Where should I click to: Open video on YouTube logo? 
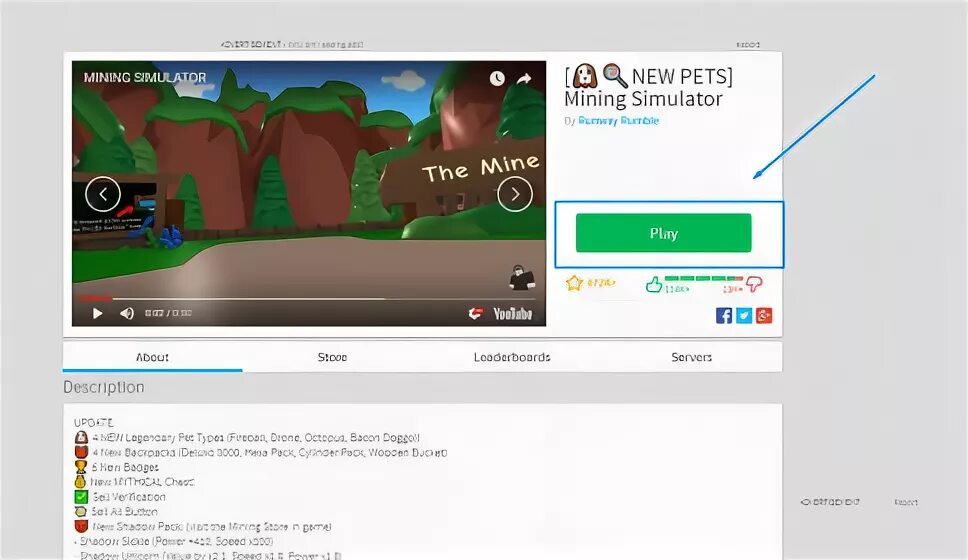click(x=512, y=314)
